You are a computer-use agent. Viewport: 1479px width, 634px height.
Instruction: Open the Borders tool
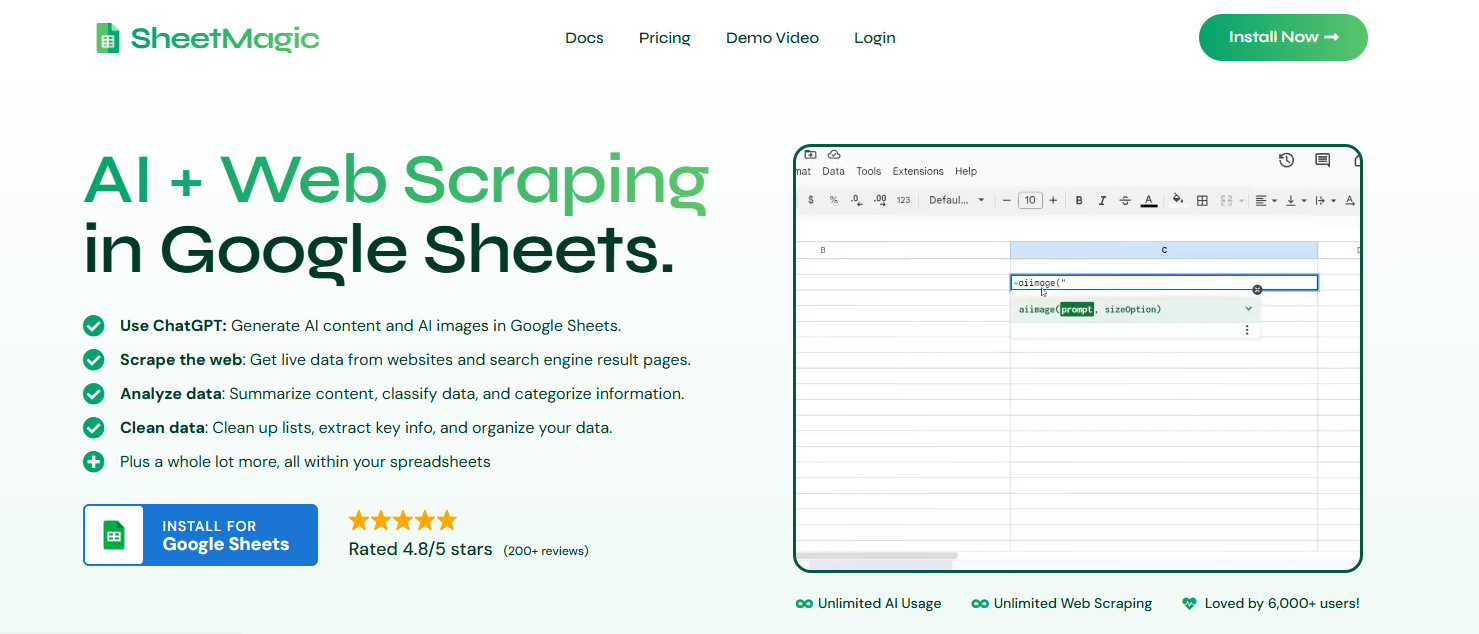pyautogui.click(x=1202, y=200)
